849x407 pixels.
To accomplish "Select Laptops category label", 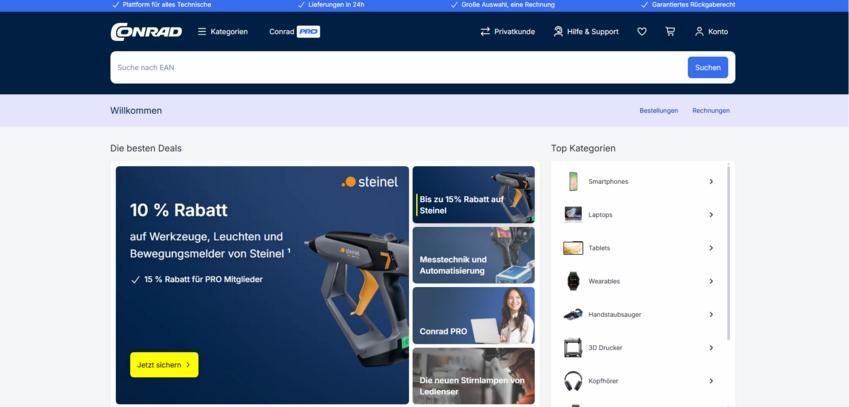I will (600, 215).
